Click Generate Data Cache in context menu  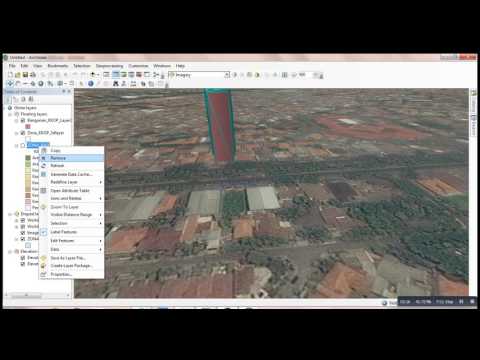pyautogui.click(x=72, y=174)
